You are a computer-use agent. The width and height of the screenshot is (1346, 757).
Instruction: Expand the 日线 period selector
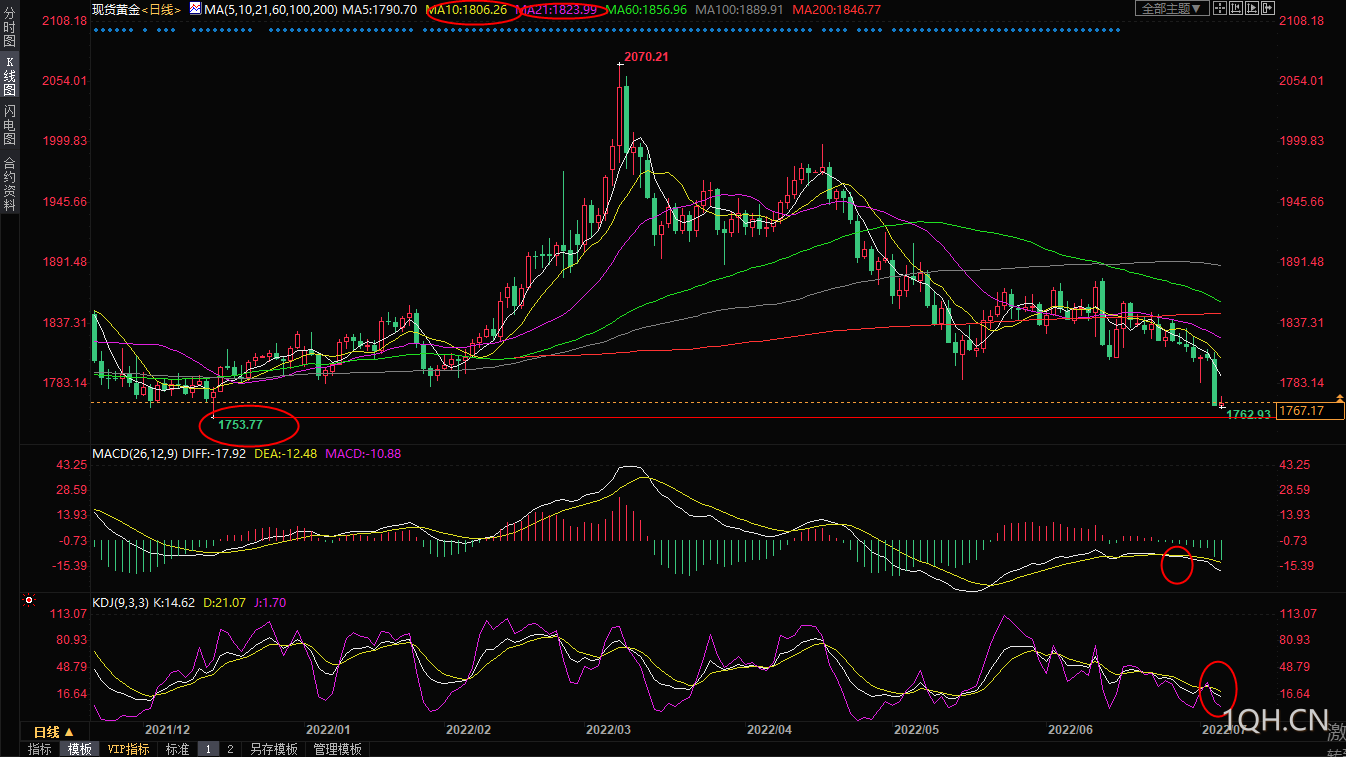click(x=54, y=732)
